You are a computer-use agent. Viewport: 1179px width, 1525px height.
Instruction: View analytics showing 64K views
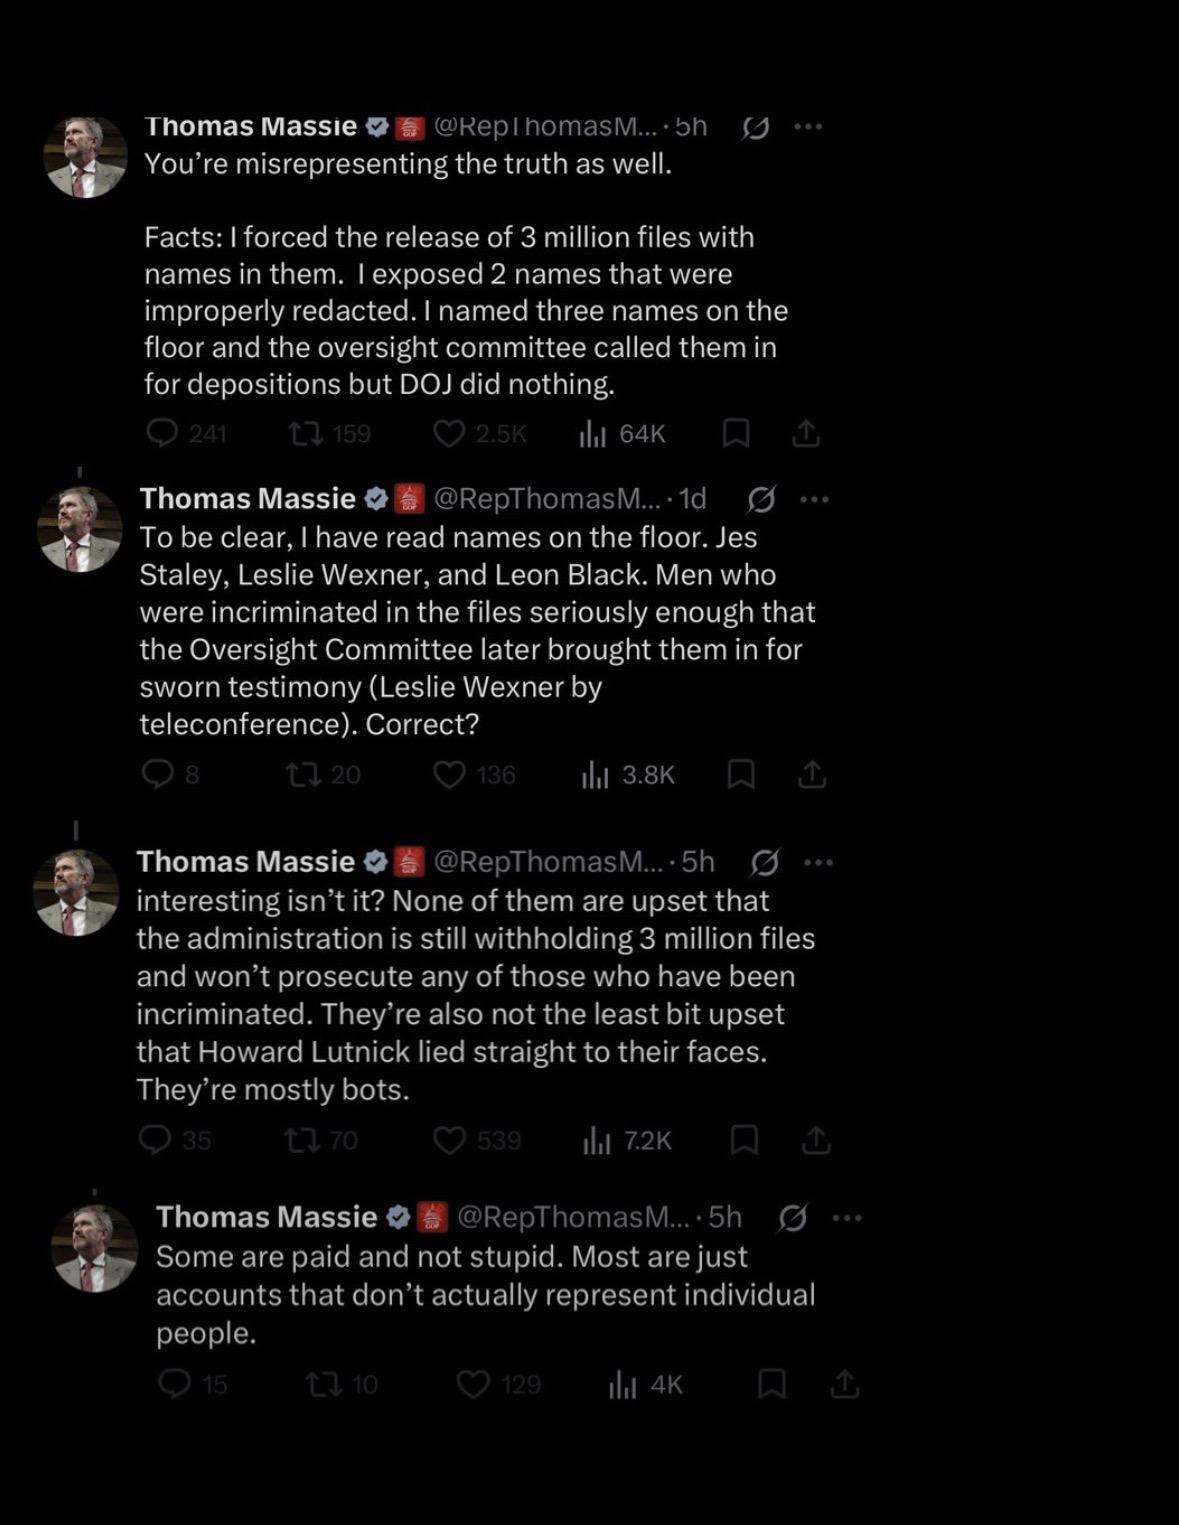[x=621, y=433]
